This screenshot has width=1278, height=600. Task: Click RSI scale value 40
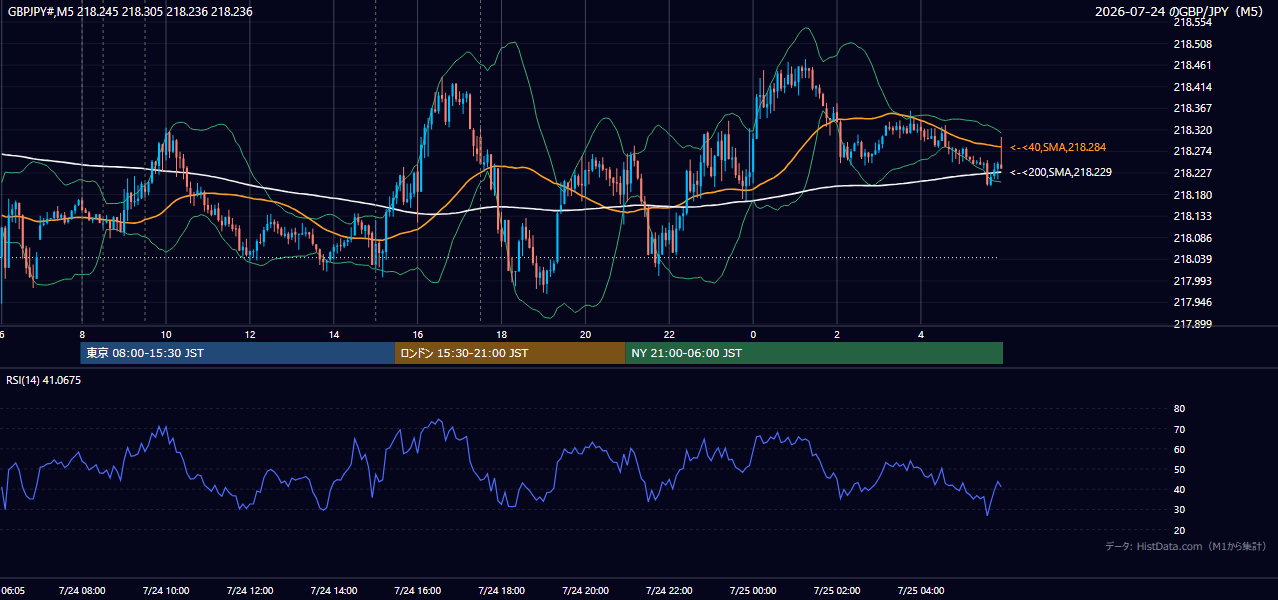(x=1179, y=489)
